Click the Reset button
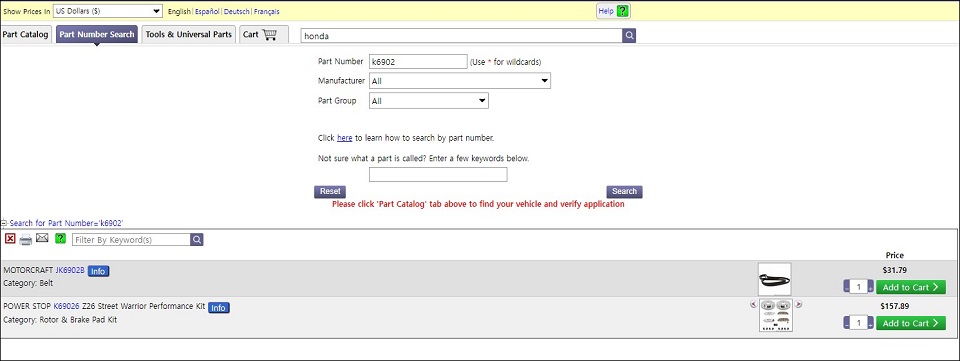Image resolution: width=960 pixels, height=361 pixels. 330,192
